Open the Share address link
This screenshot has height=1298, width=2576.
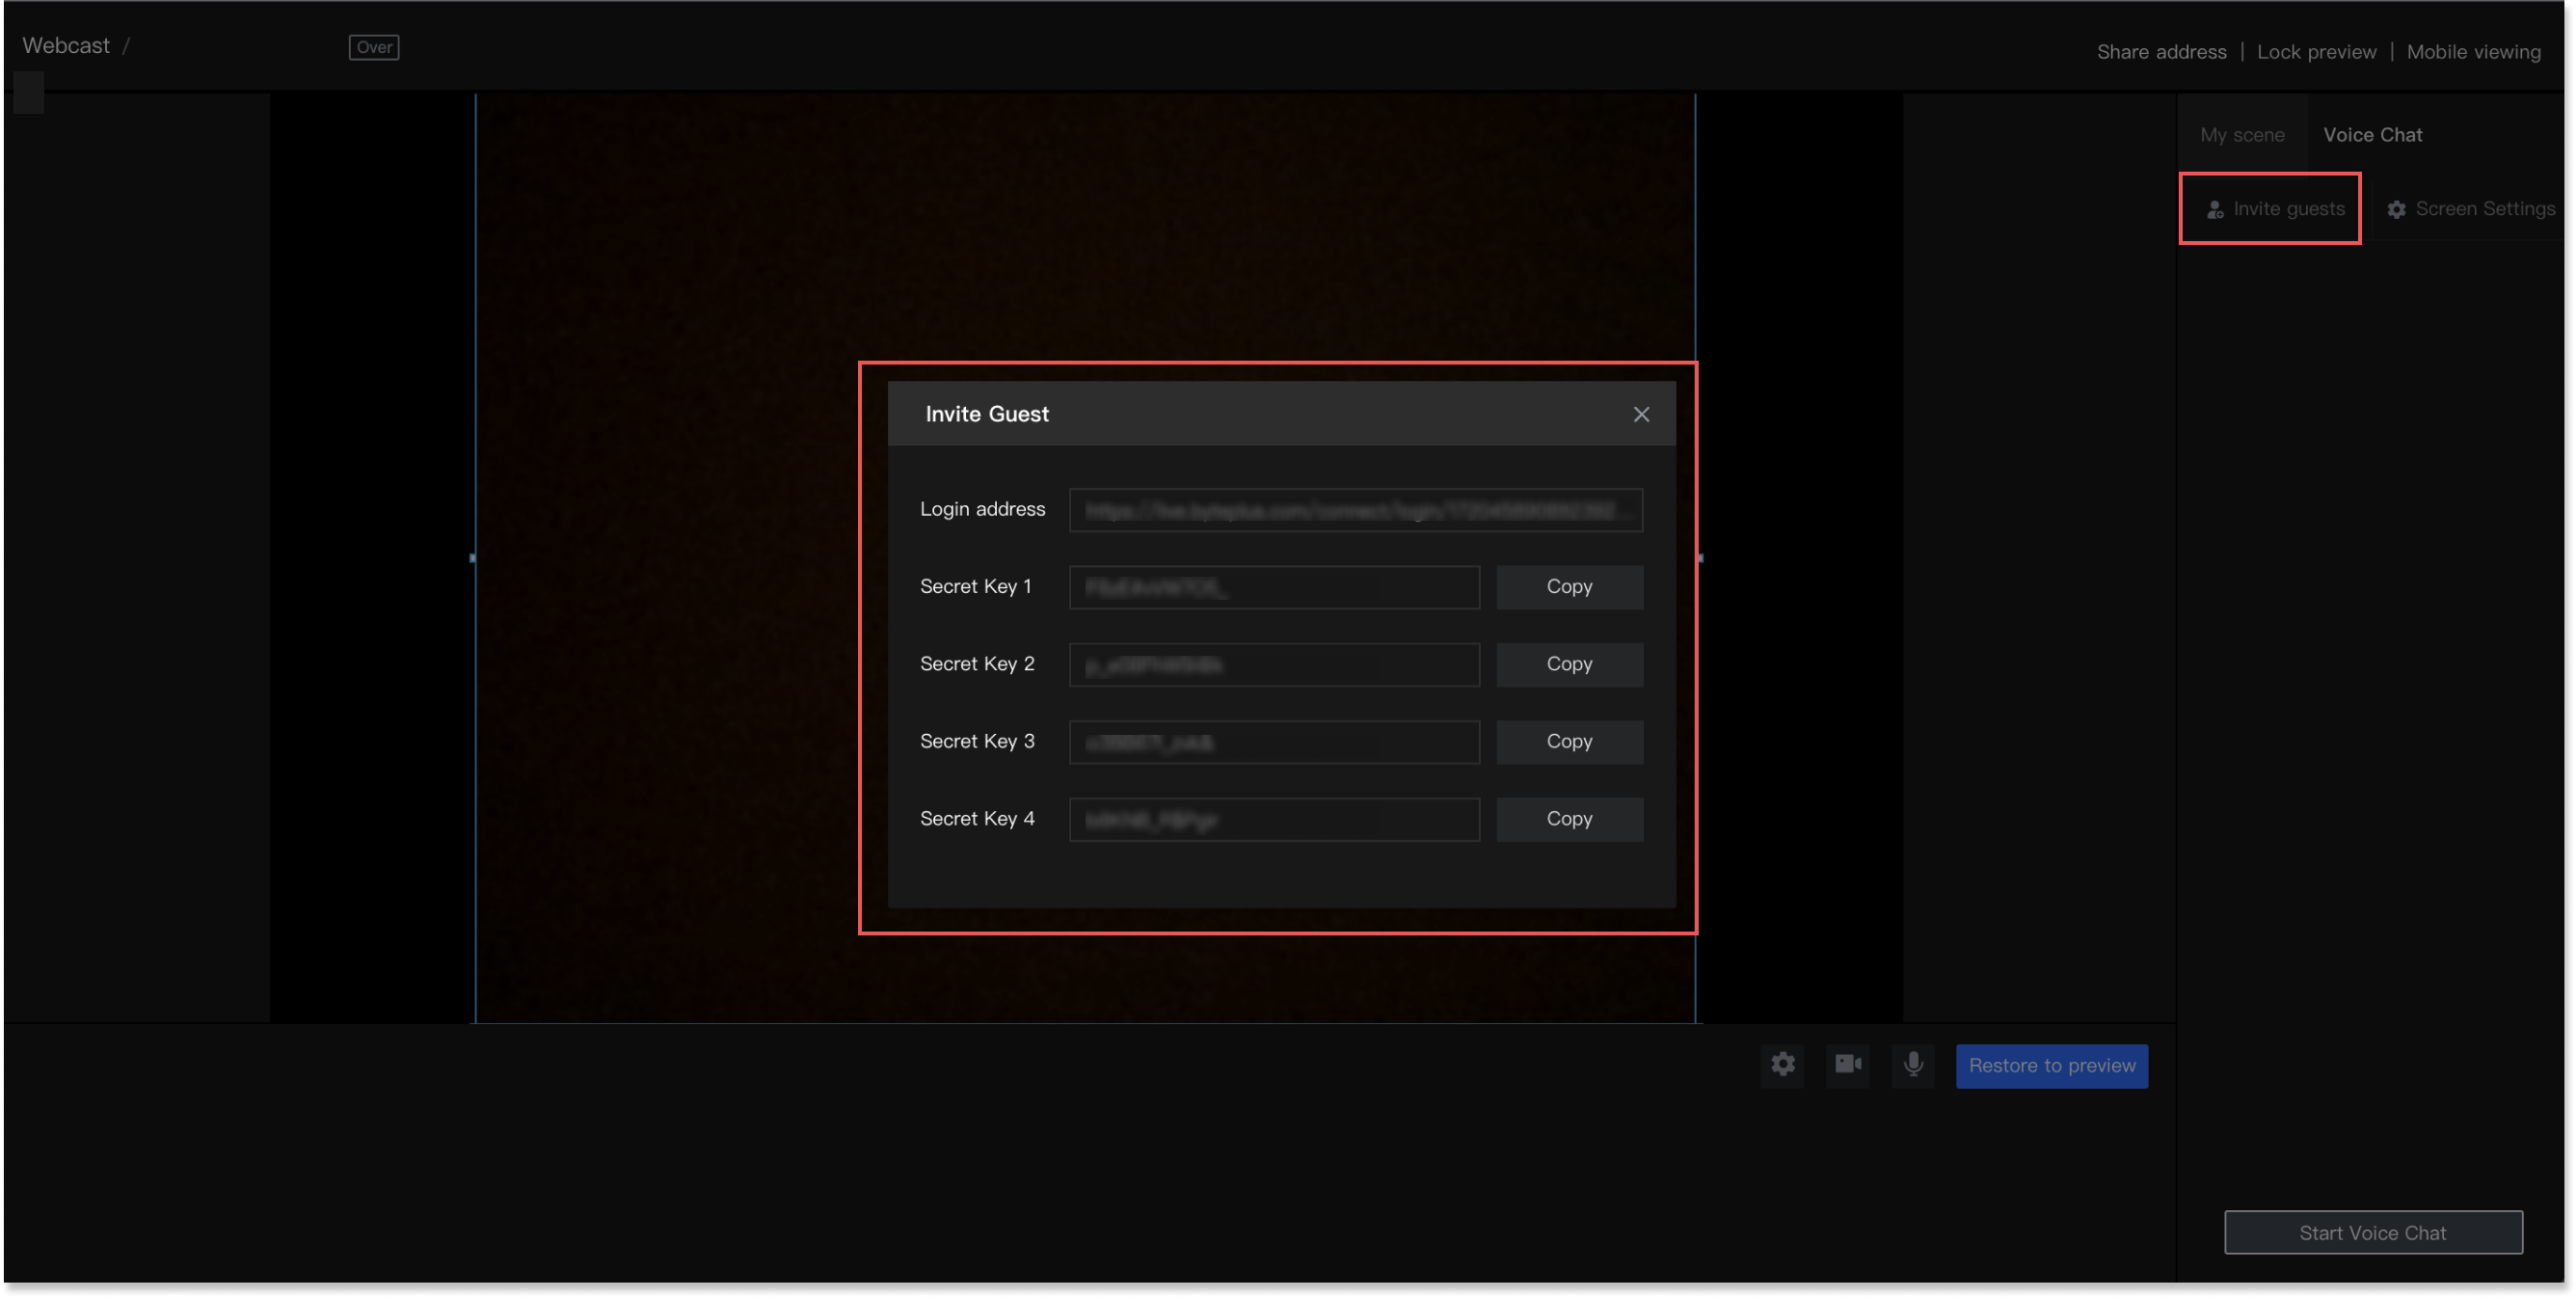click(x=2161, y=52)
